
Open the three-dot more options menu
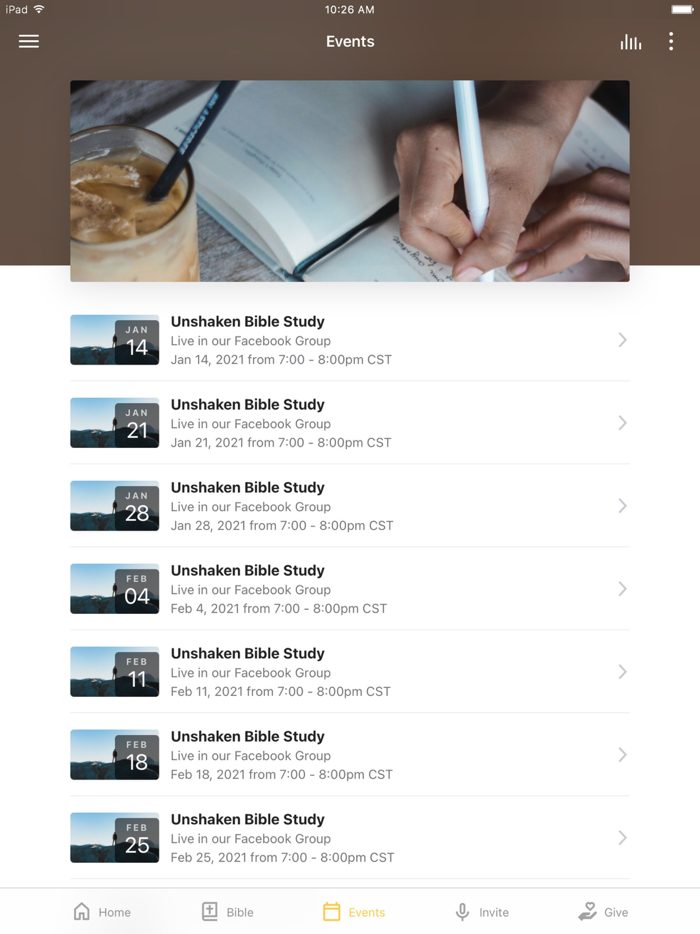tap(671, 41)
